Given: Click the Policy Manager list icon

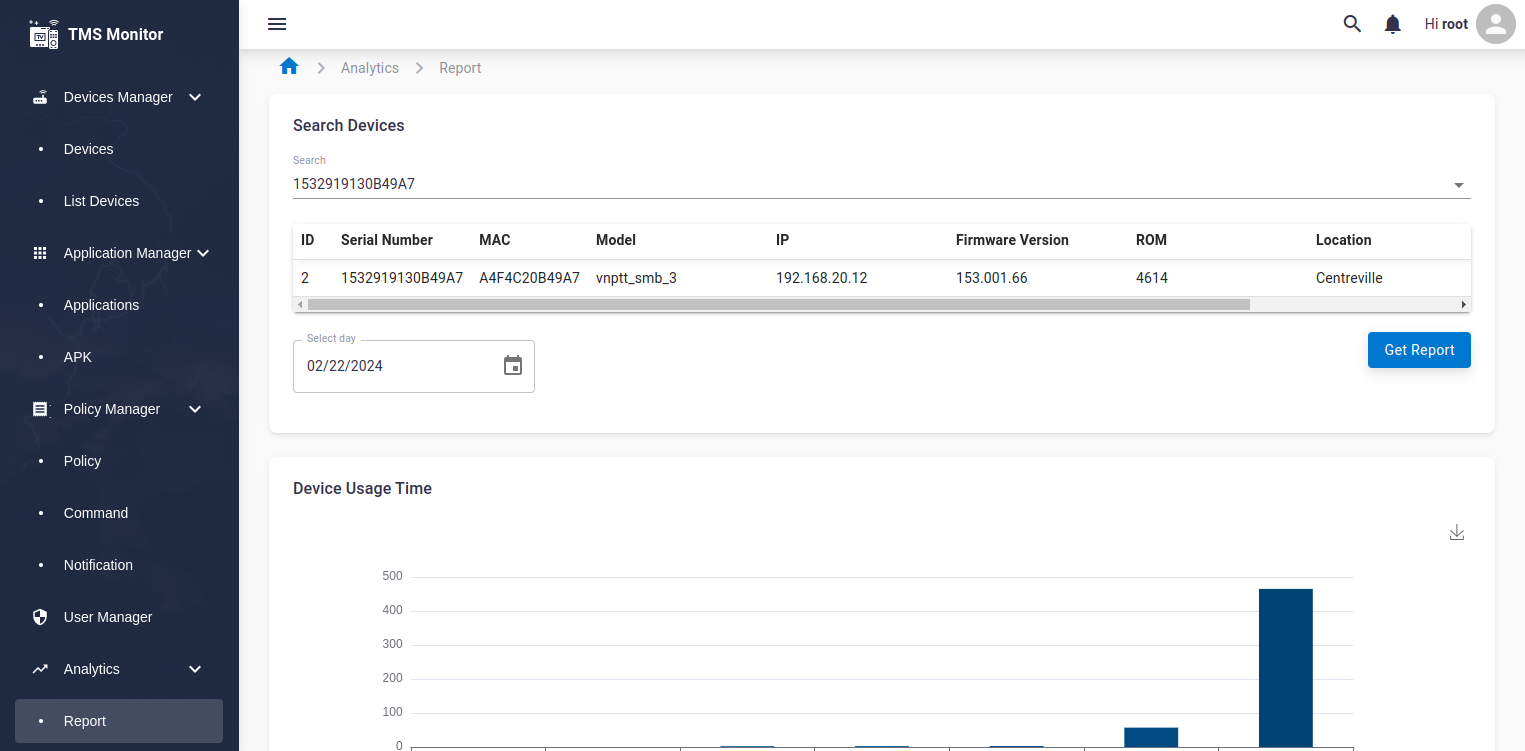Looking at the screenshot, I should [x=40, y=409].
